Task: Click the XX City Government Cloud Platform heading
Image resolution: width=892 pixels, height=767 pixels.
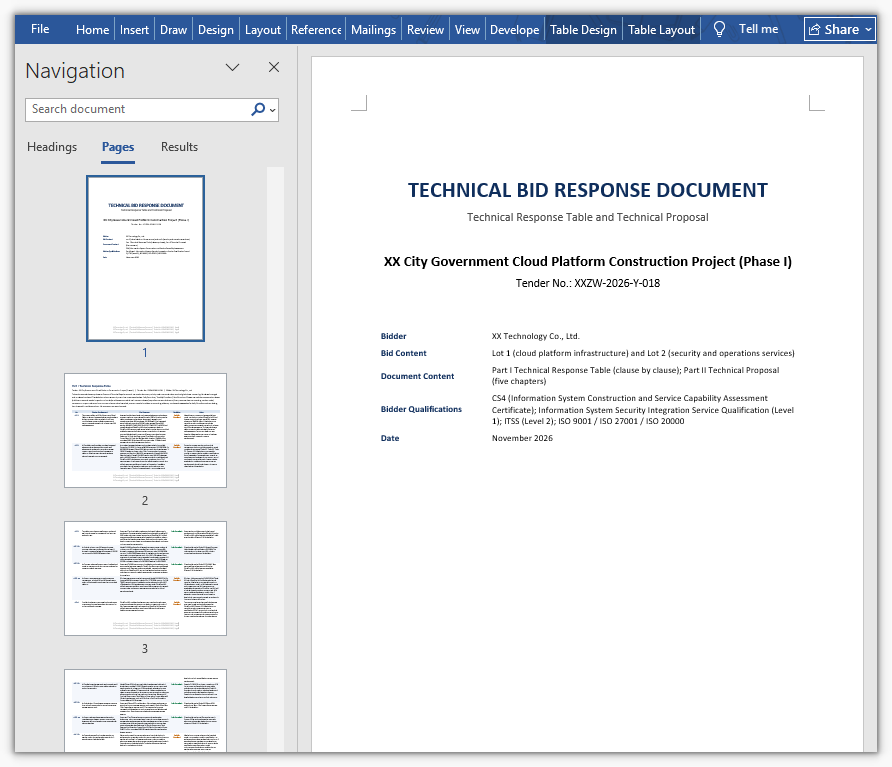Action: point(588,262)
